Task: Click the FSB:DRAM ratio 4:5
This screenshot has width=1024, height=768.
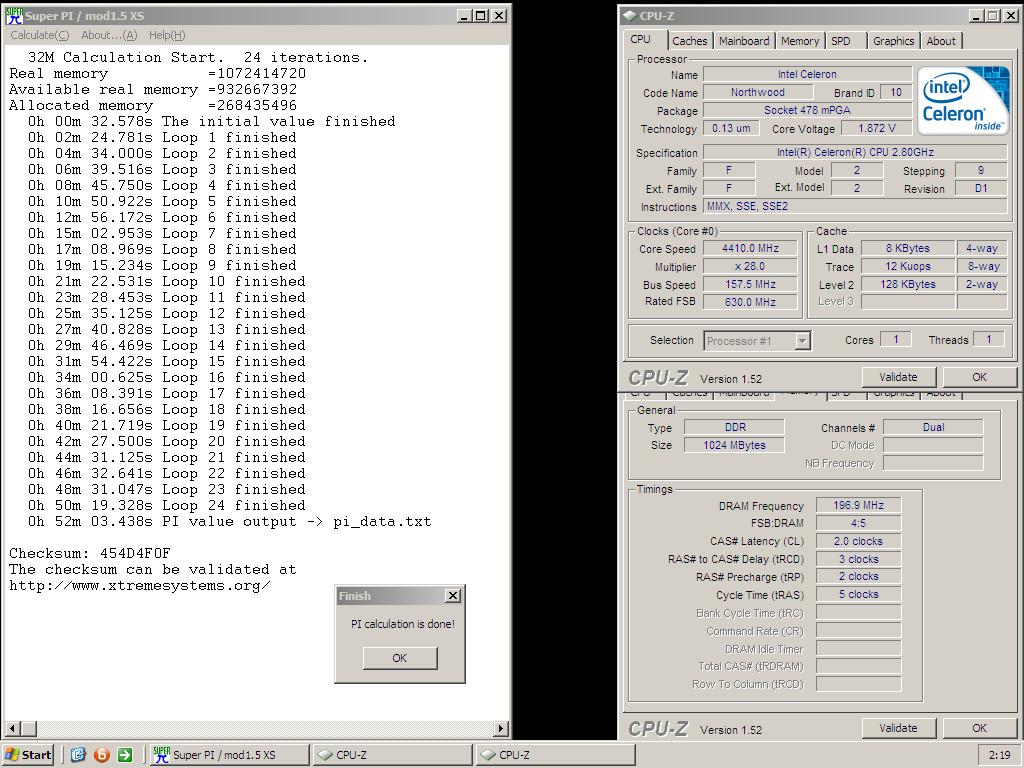Action: click(858, 523)
